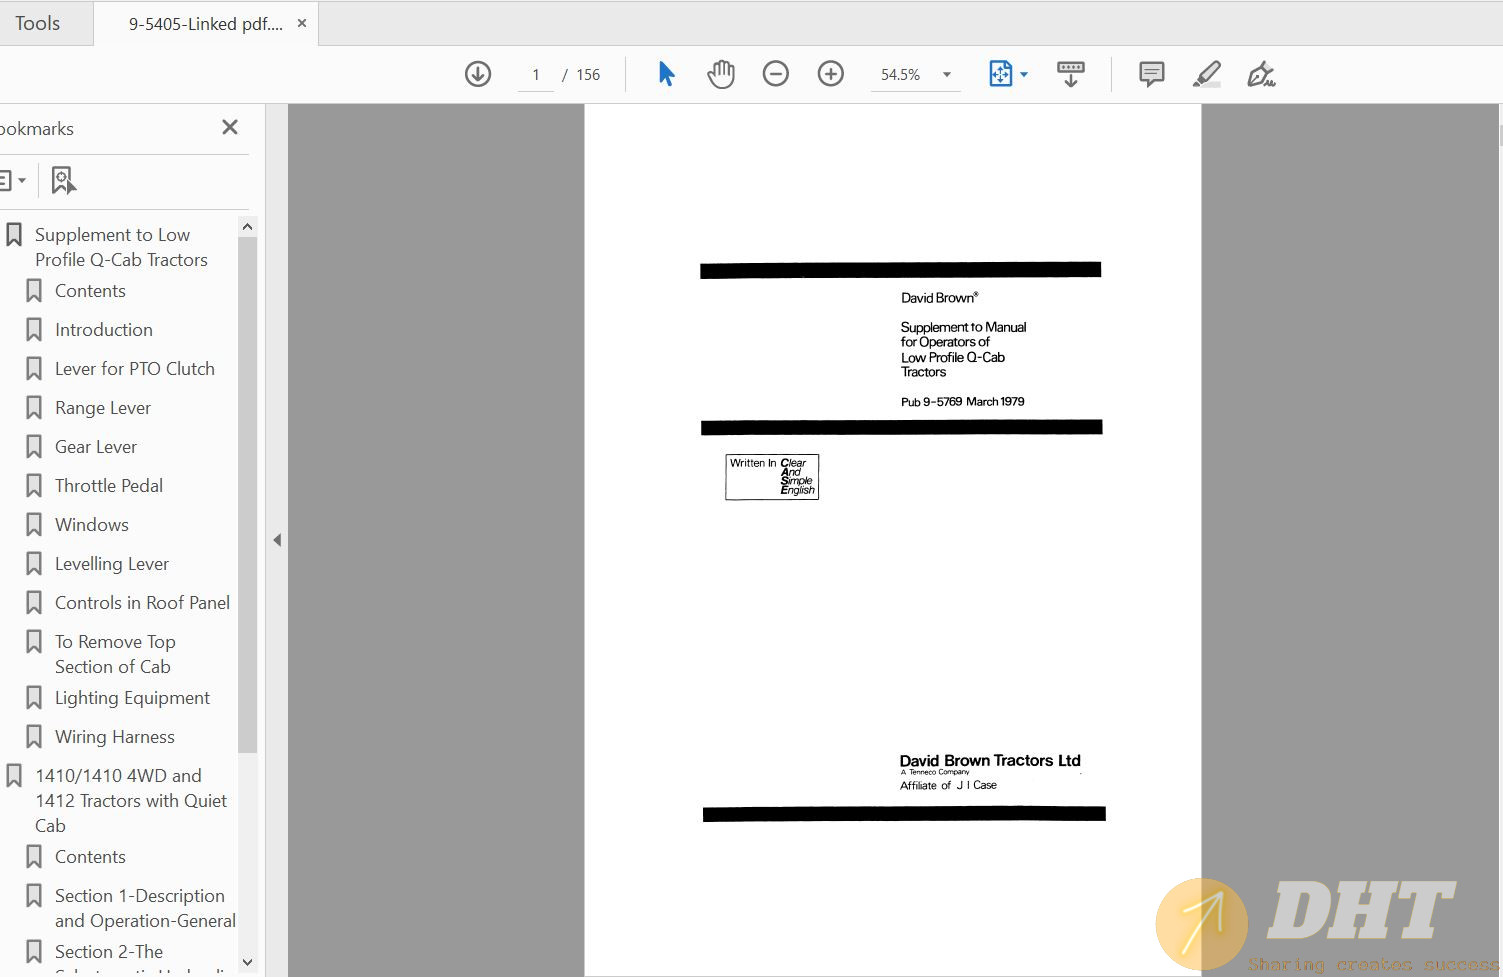This screenshot has width=1503, height=977.
Task: Select Gear Lever bookmark
Action: coord(96,447)
